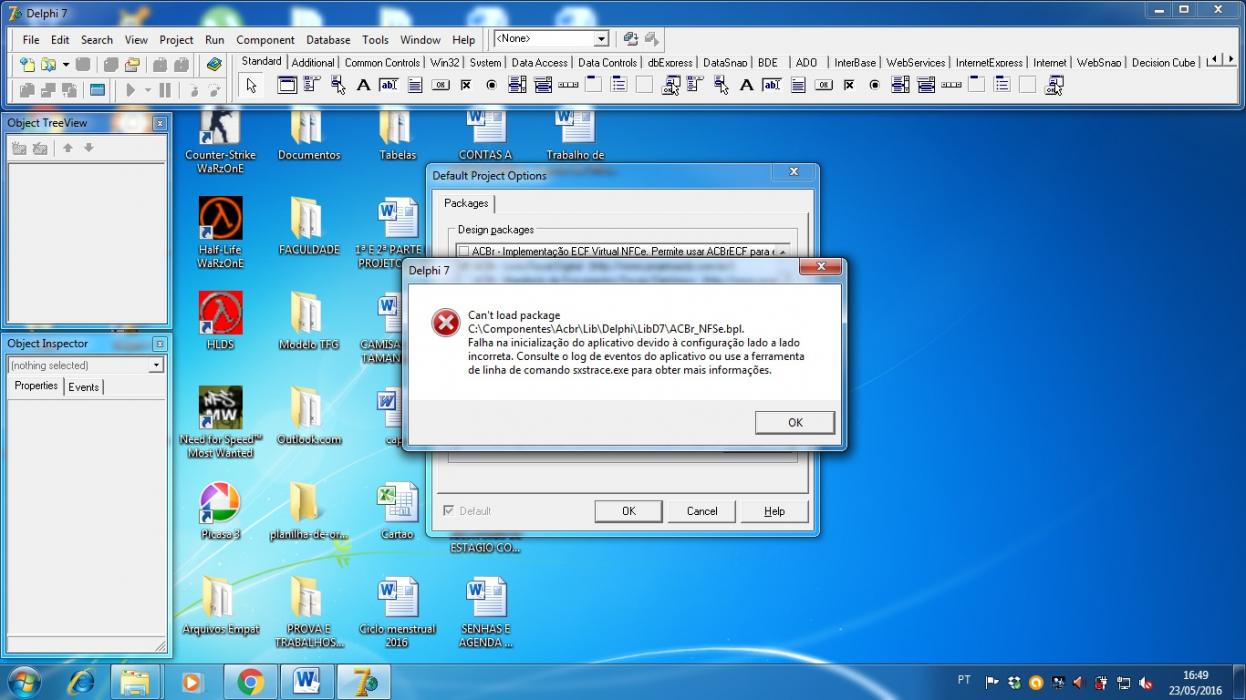Click the Windows Start button
The image size is (1246, 700).
24,682
